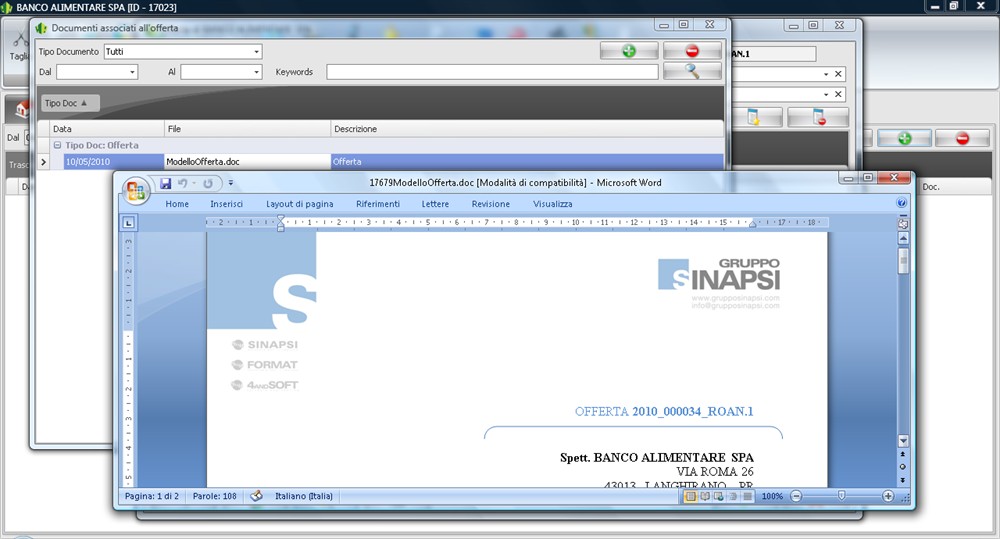Image resolution: width=1000 pixels, height=539 pixels.
Task: Clear the upper combo box with its X
Action: click(x=838, y=74)
